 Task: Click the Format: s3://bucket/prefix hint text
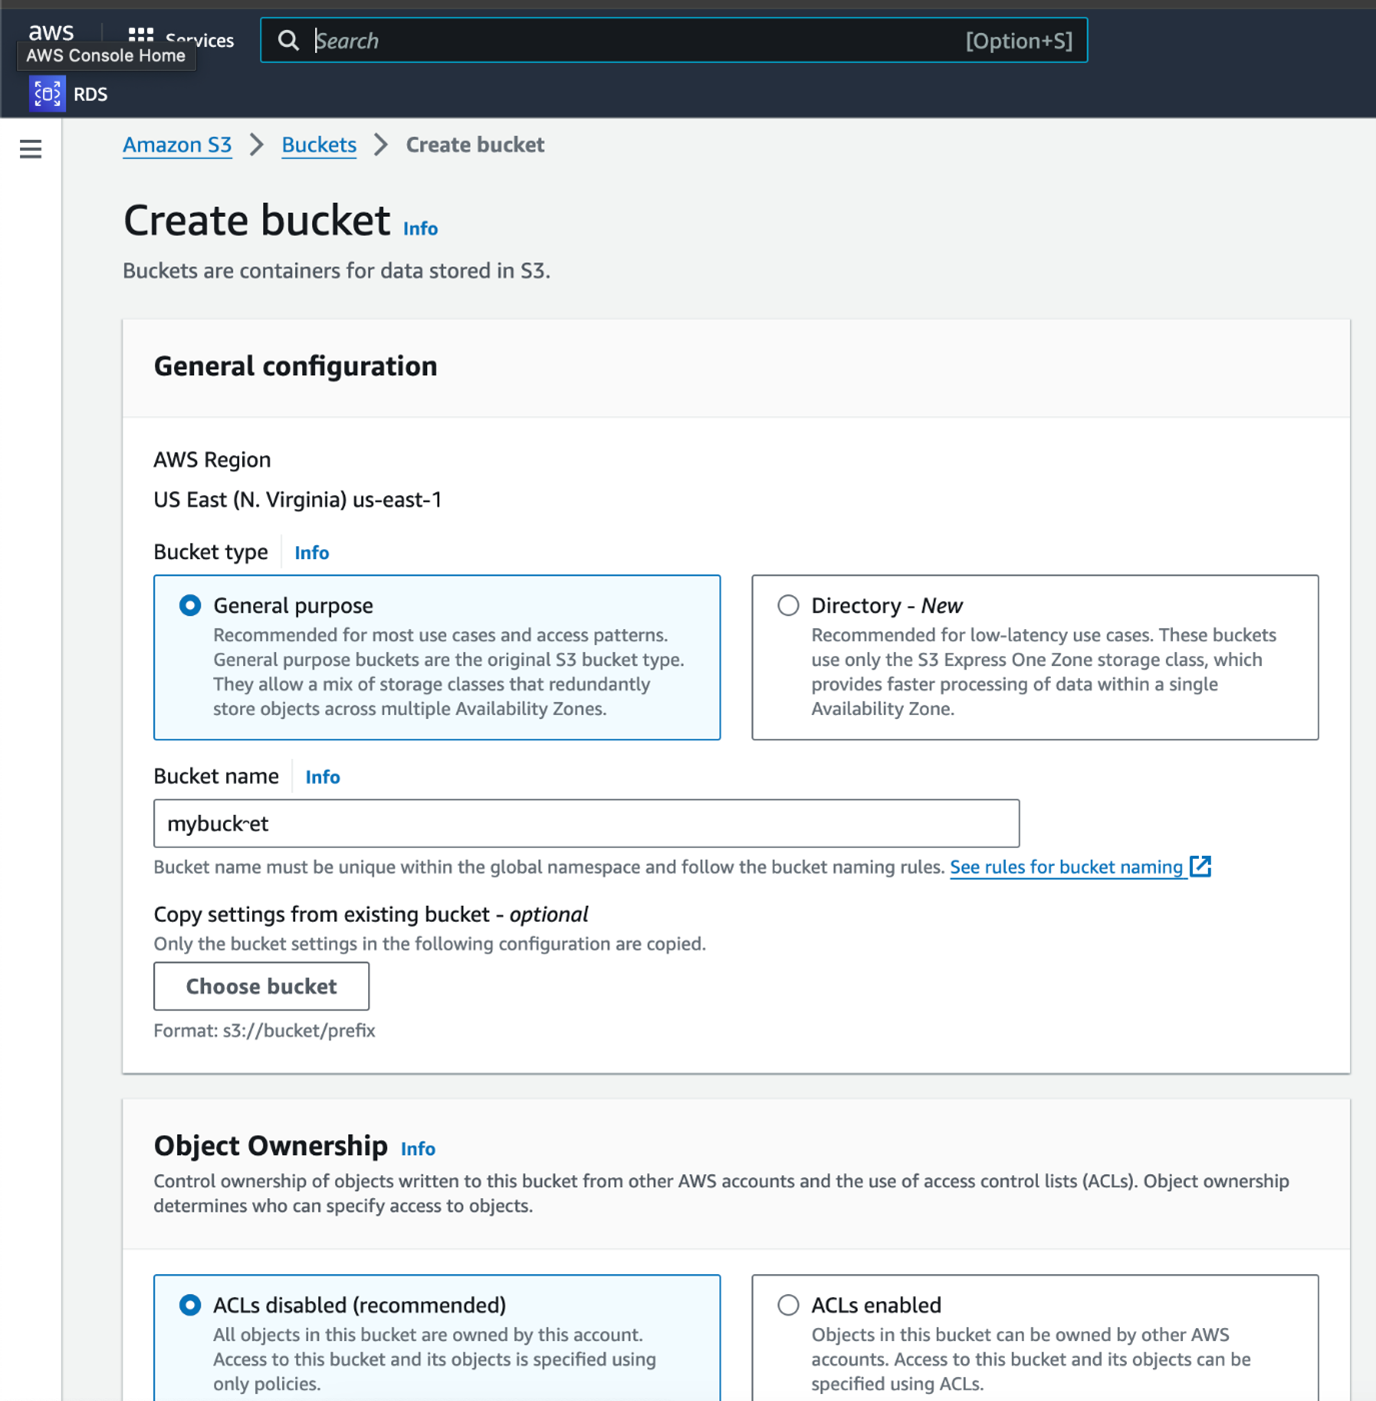[x=264, y=1030]
